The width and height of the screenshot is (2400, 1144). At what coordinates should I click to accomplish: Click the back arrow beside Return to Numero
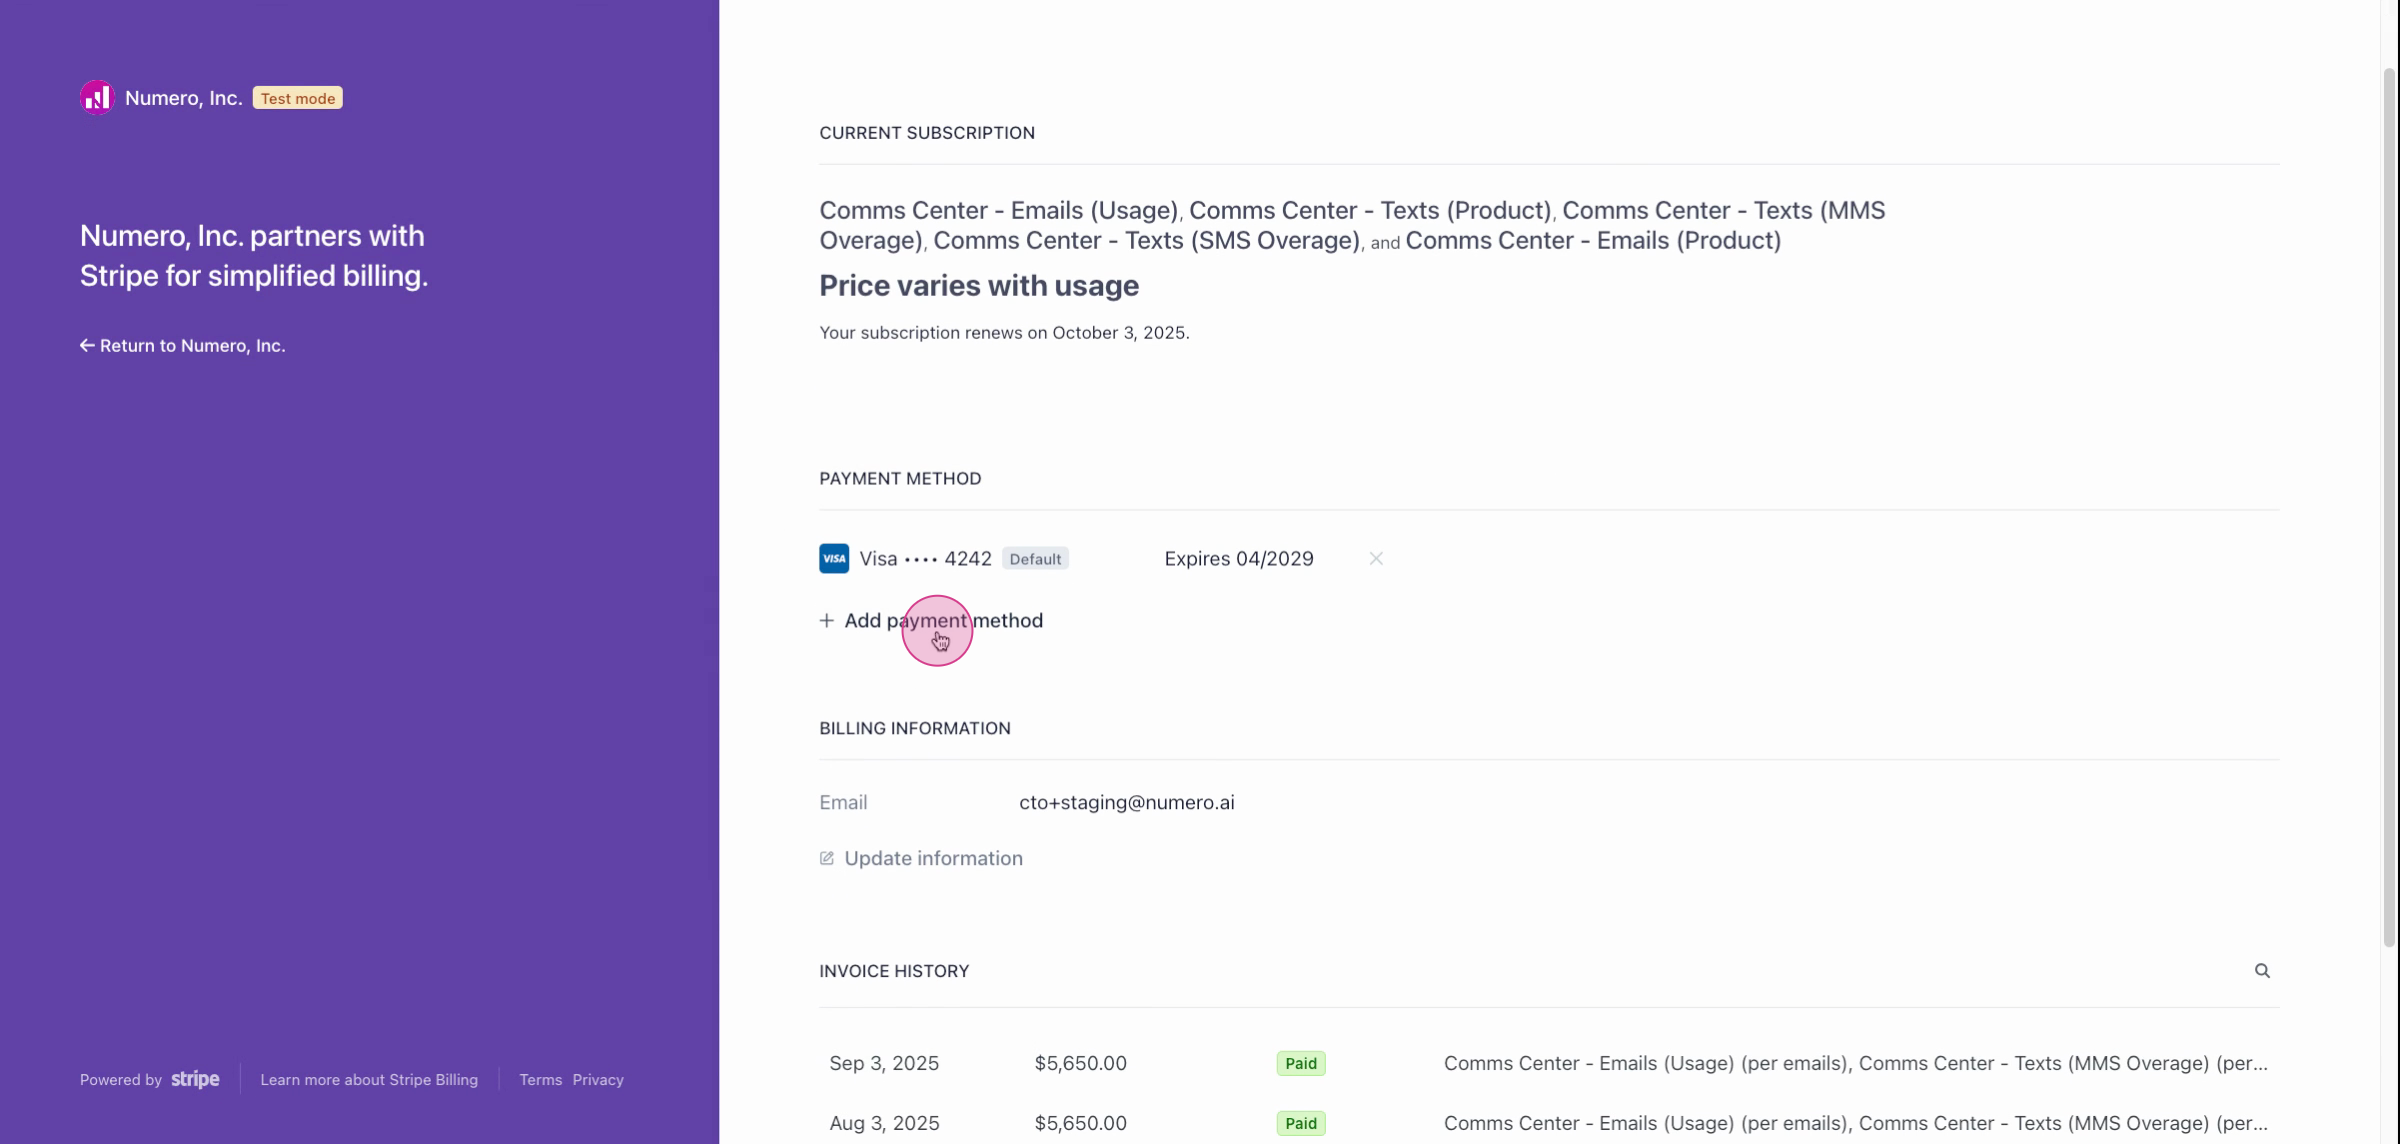tap(87, 346)
